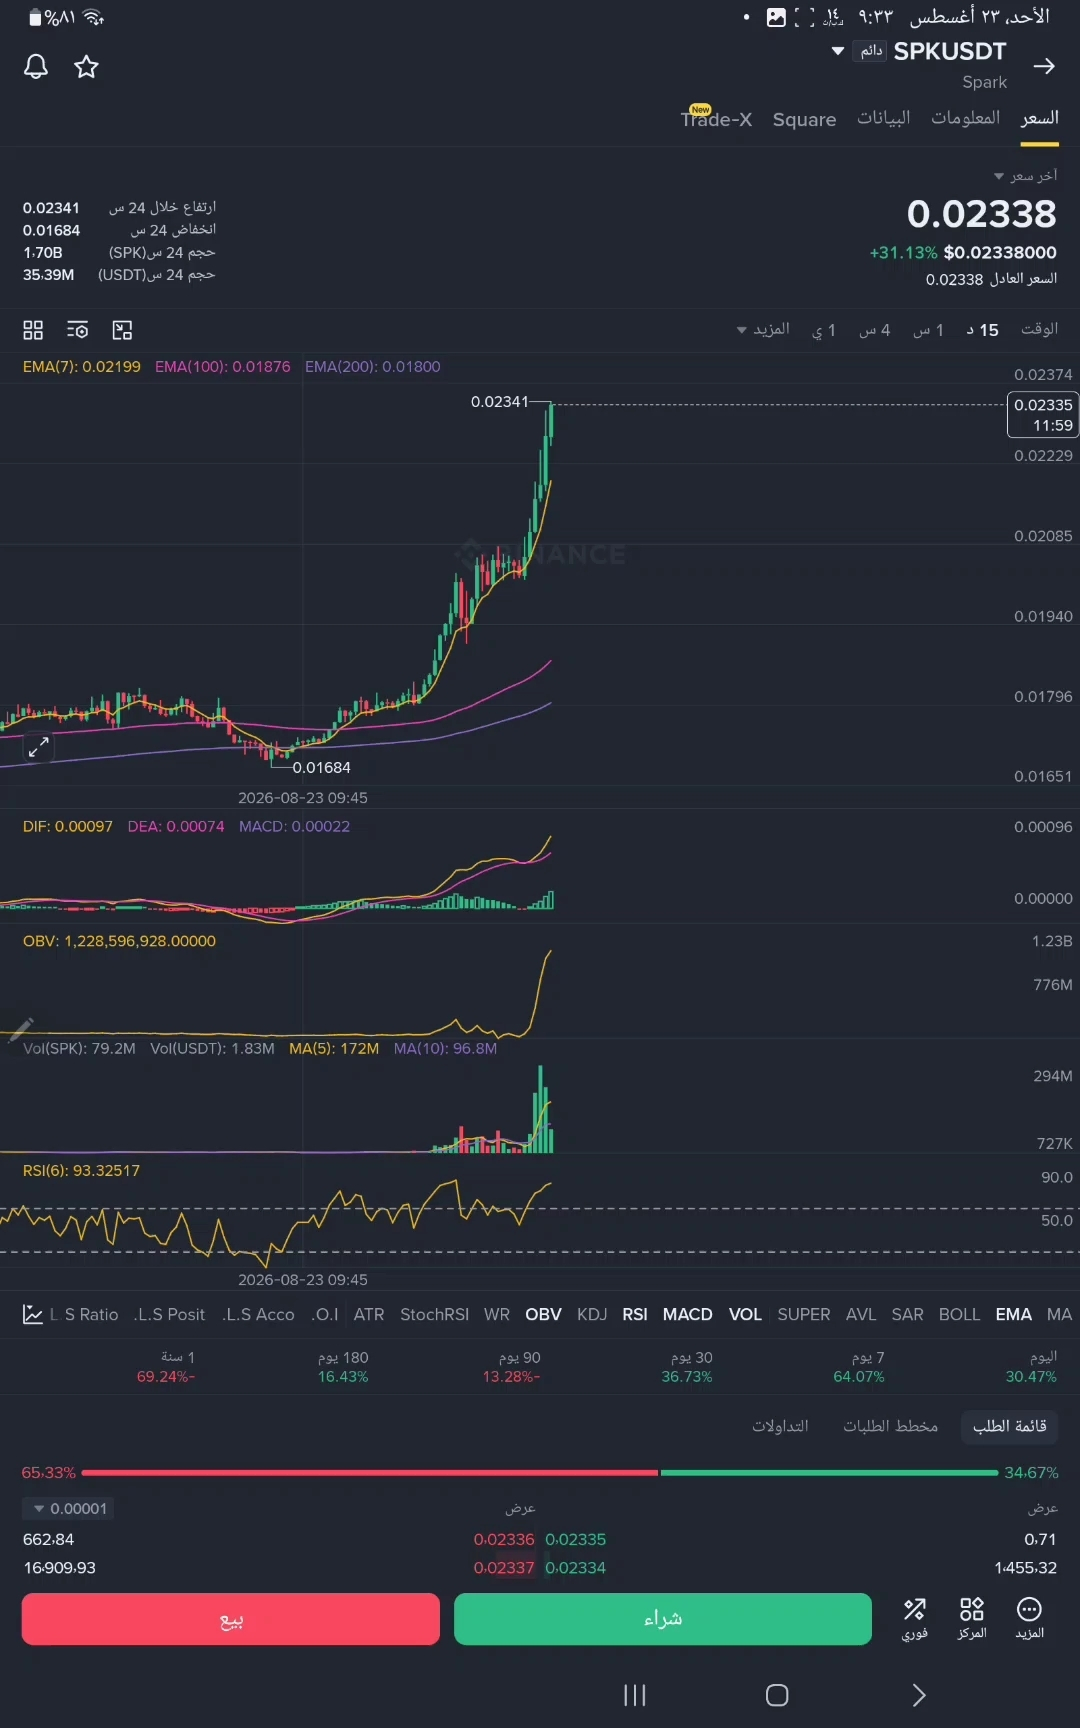Image resolution: width=1080 pixels, height=1728 pixels.
Task: Toggle SAR indicator
Action: click(907, 1314)
